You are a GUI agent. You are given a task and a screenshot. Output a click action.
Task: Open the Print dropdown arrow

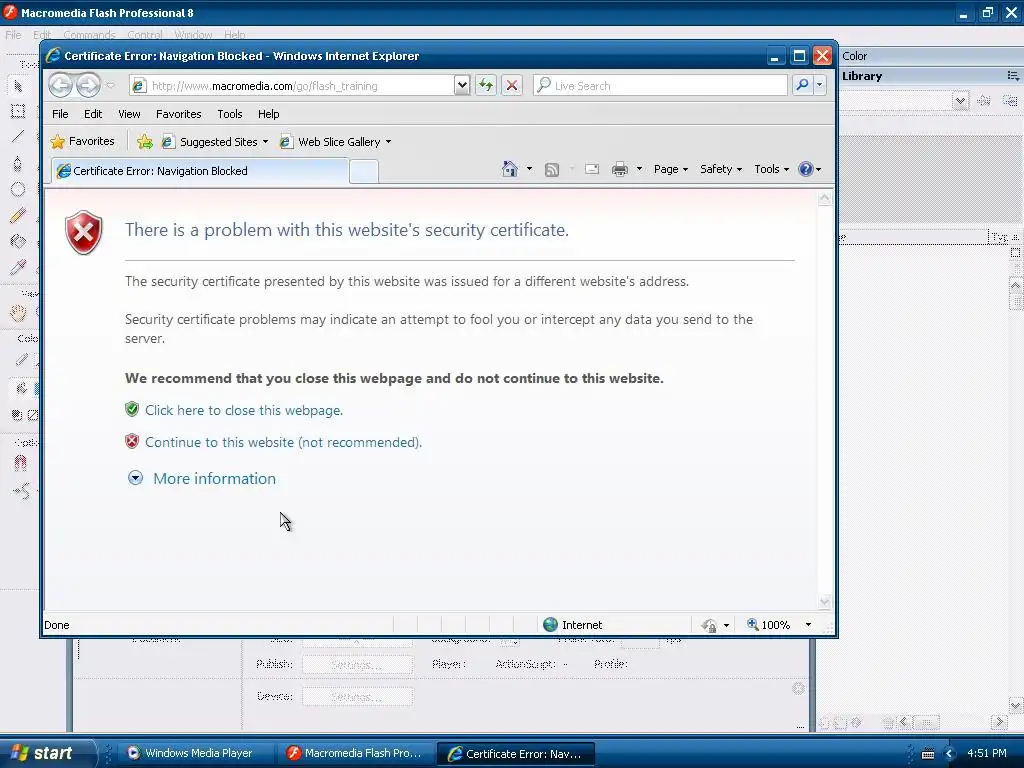click(639, 169)
